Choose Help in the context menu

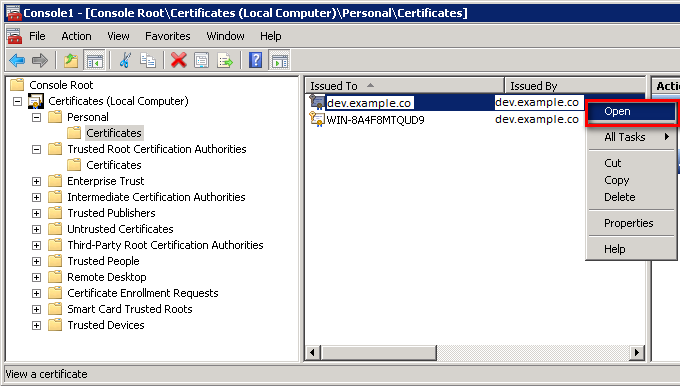click(632, 249)
